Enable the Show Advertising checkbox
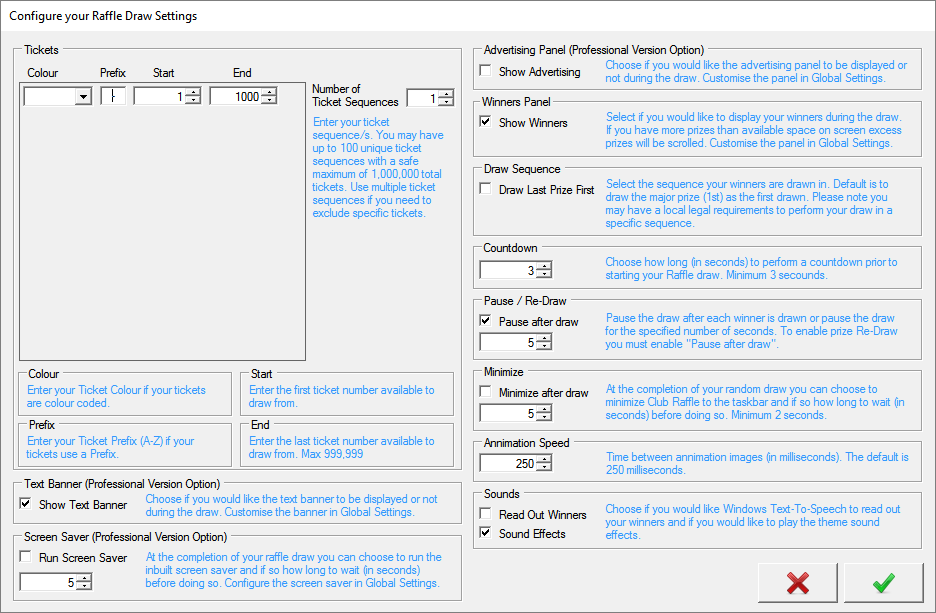The image size is (936, 613). click(486, 72)
